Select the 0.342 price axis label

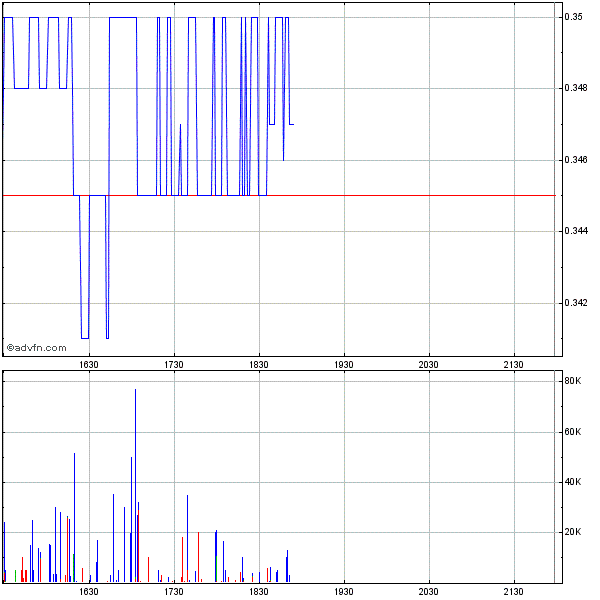tap(576, 303)
